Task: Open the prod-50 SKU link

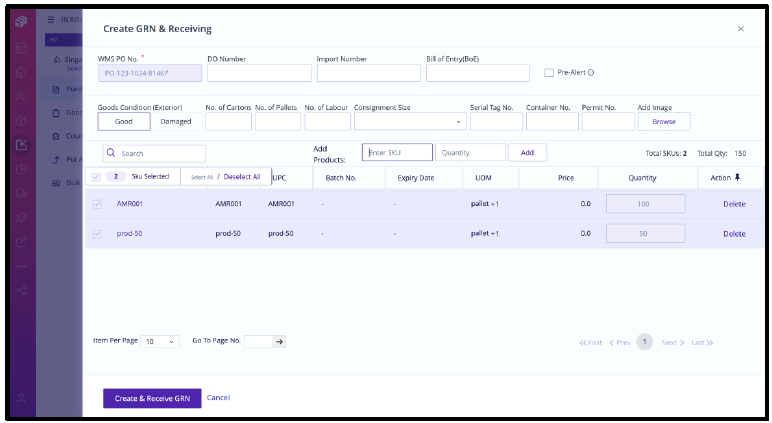Action: click(x=129, y=234)
